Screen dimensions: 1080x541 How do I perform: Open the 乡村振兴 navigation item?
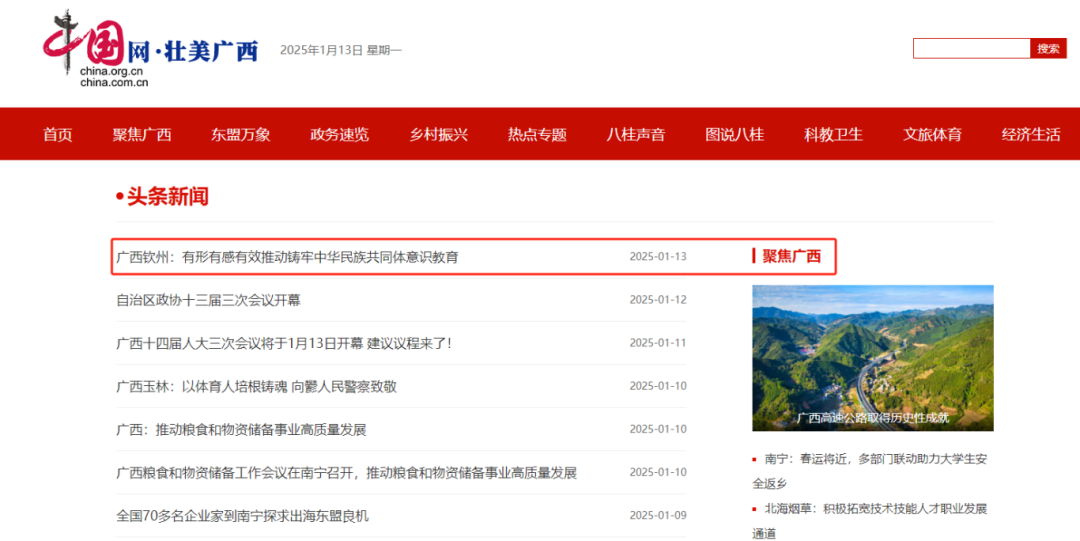tap(439, 134)
